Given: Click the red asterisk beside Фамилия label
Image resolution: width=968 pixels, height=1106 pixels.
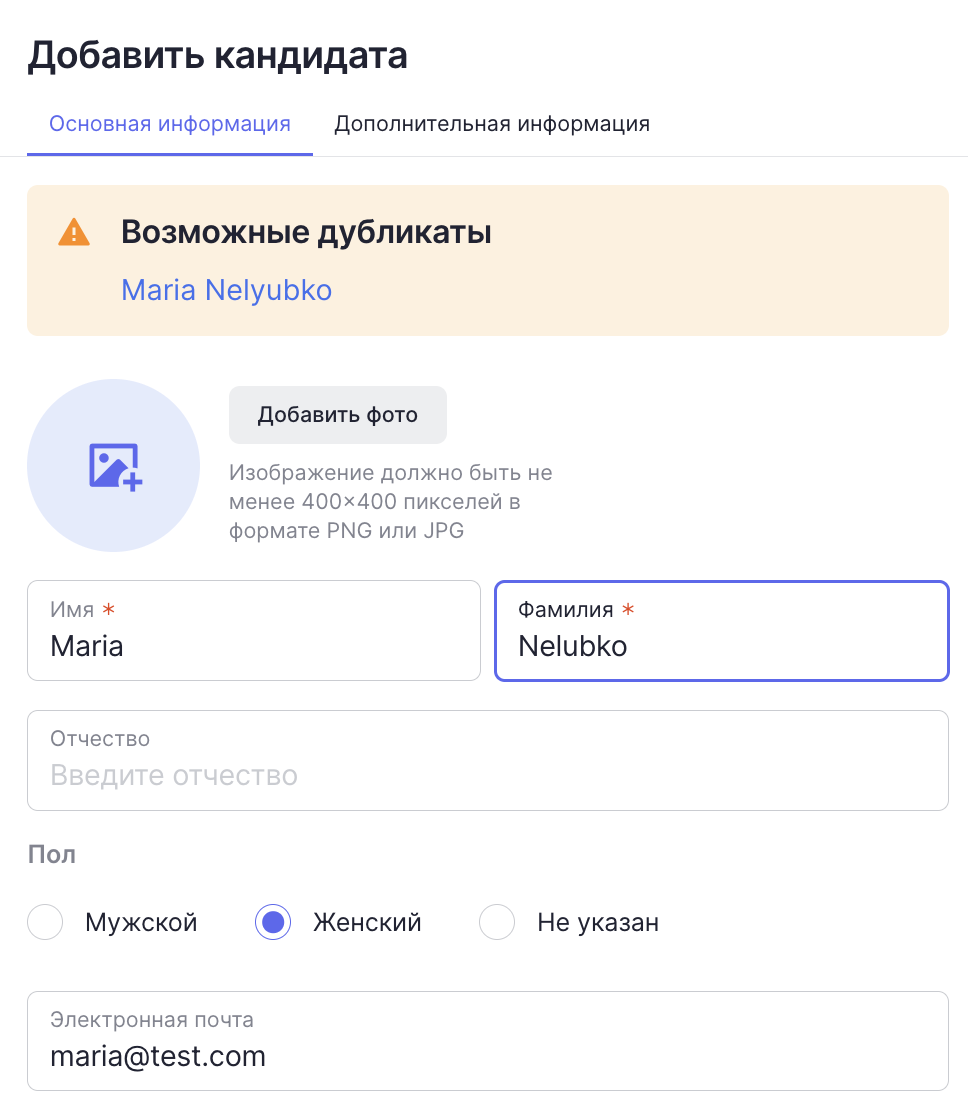Looking at the screenshot, I should click(628, 609).
